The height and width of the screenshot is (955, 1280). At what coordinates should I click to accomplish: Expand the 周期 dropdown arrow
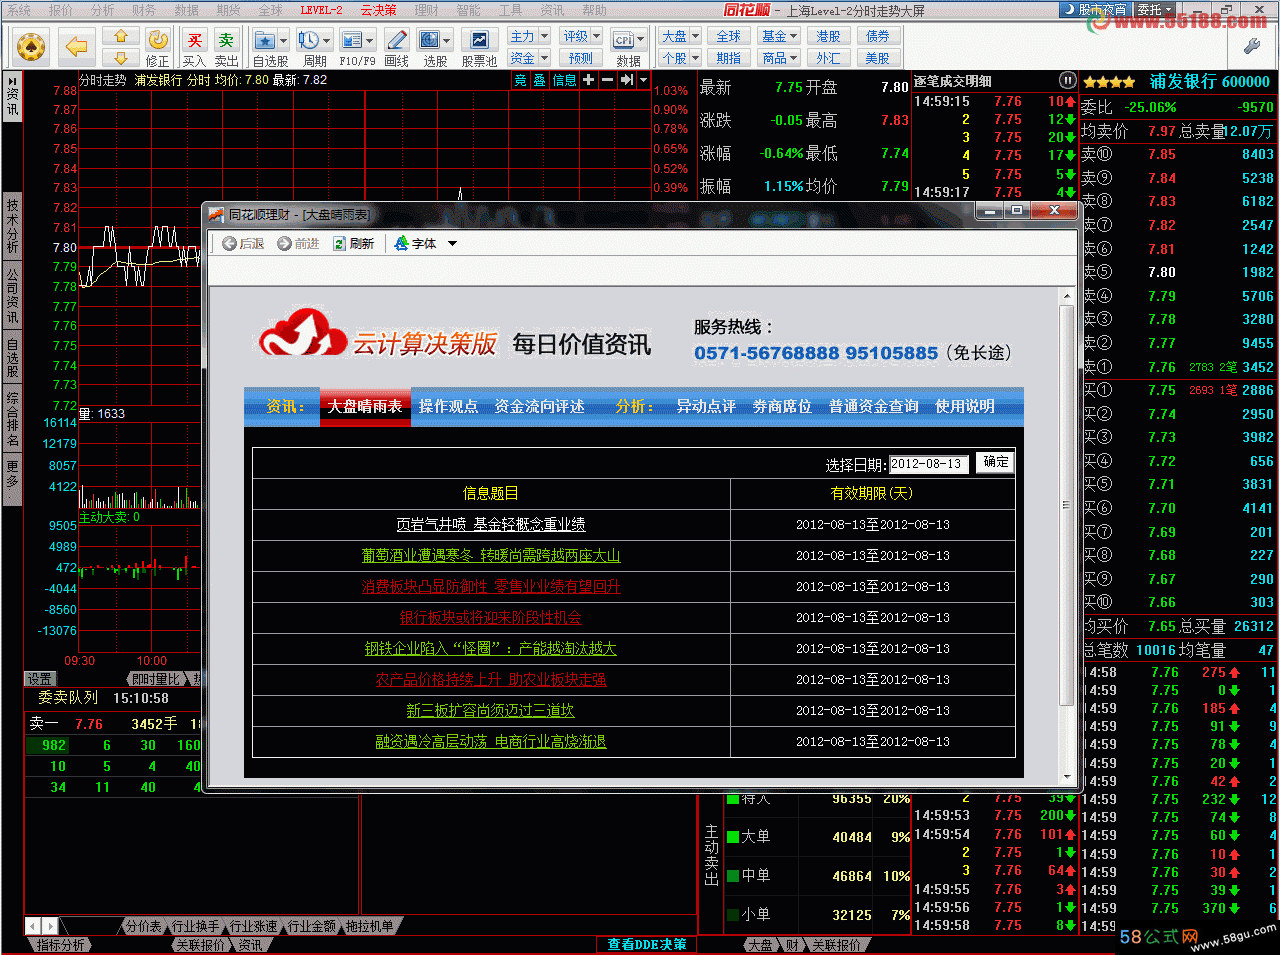click(326, 41)
